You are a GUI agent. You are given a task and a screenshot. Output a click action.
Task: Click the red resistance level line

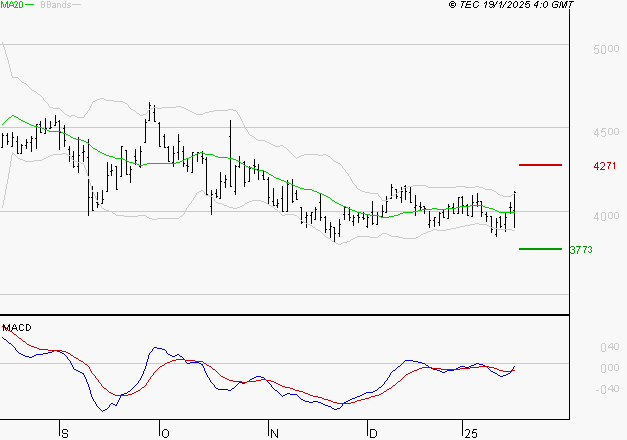pos(540,165)
